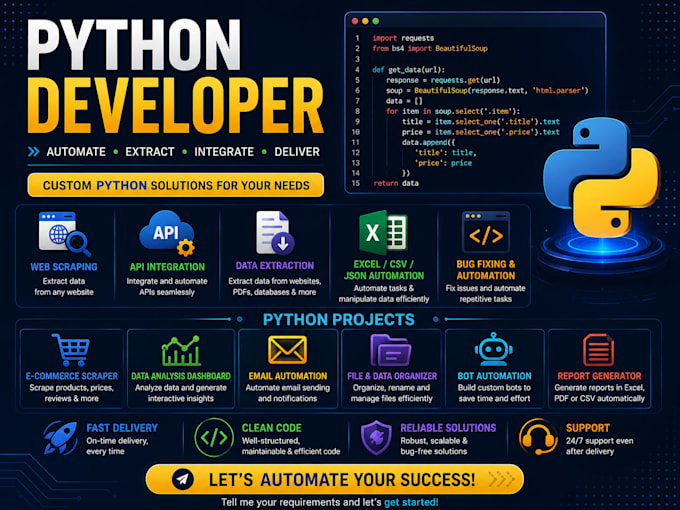Click the big DEVELOPER title word
The height and width of the screenshot is (510, 680).
175,105
